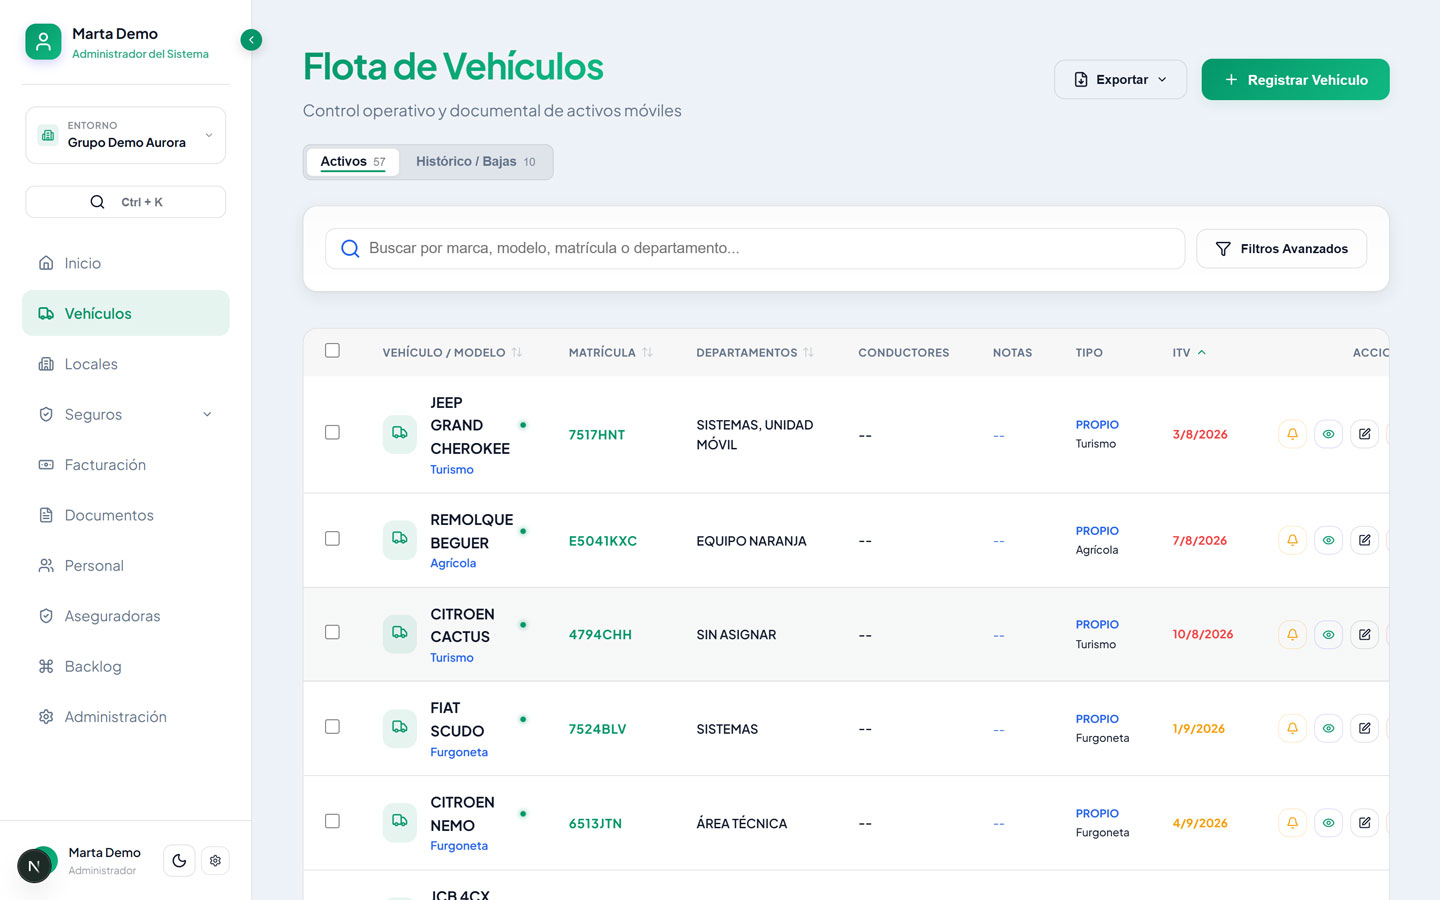Open the Exportar dropdown
Image resolution: width=1440 pixels, height=900 pixels.
pyautogui.click(x=1120, y=80)
